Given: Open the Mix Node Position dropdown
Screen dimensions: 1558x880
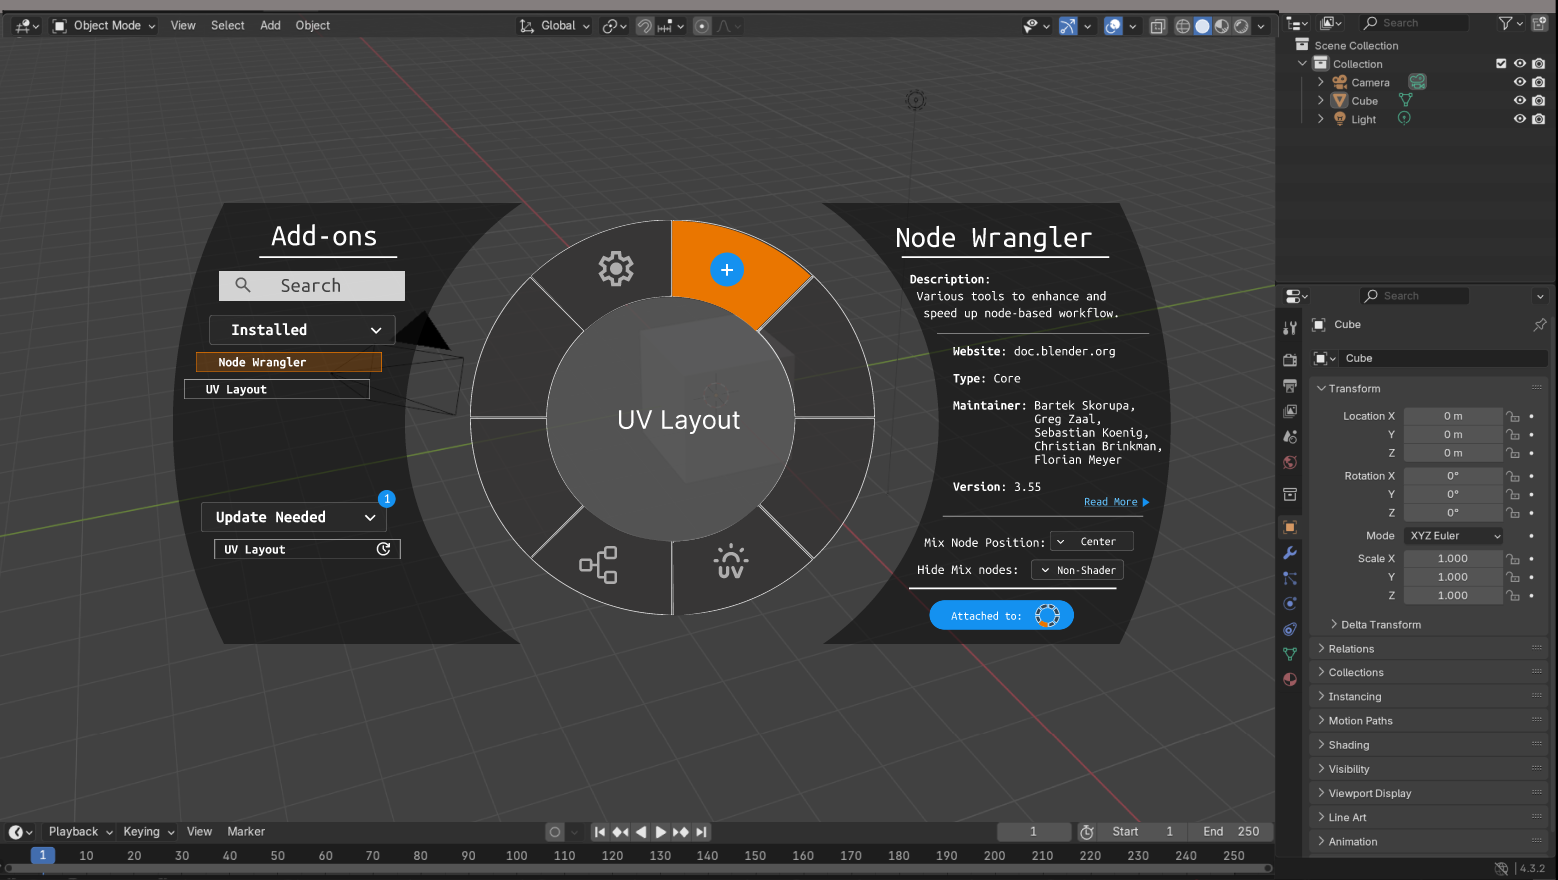Looking at the screenshot, I should tap(1091, 542).
